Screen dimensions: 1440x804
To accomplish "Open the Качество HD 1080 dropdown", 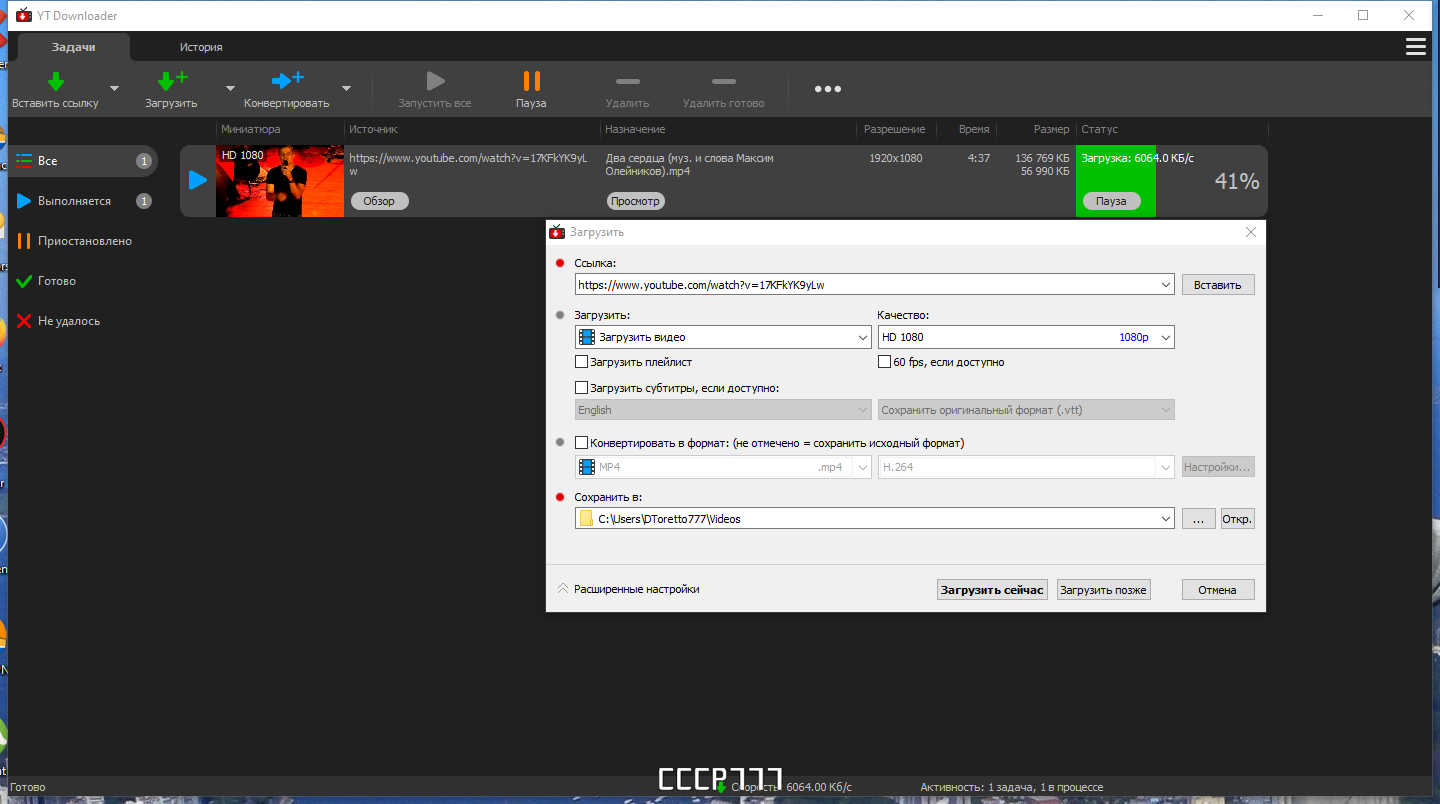I will coord(1026,337).
